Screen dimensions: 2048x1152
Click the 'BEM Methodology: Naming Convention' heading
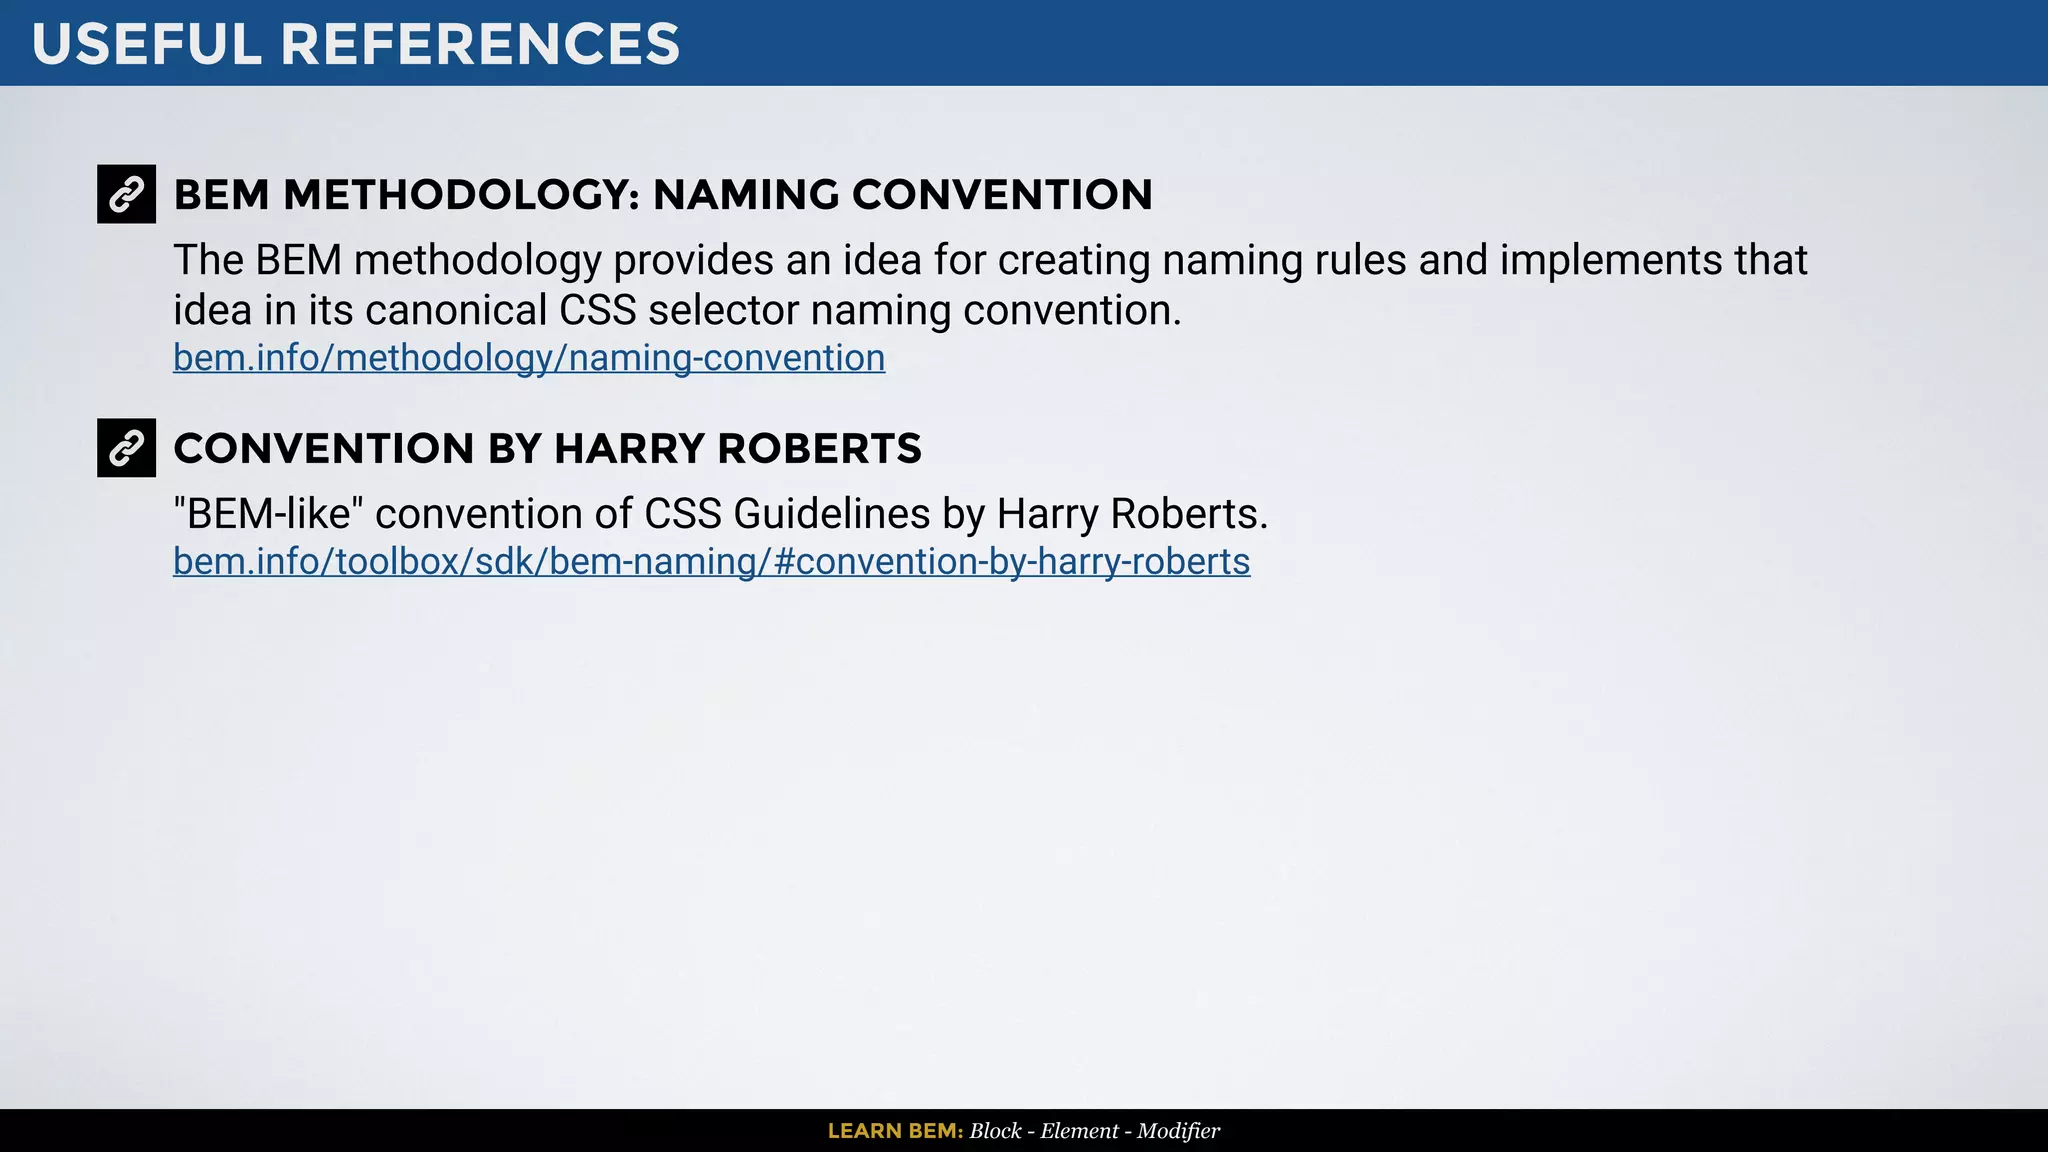[x=662, y=195]
